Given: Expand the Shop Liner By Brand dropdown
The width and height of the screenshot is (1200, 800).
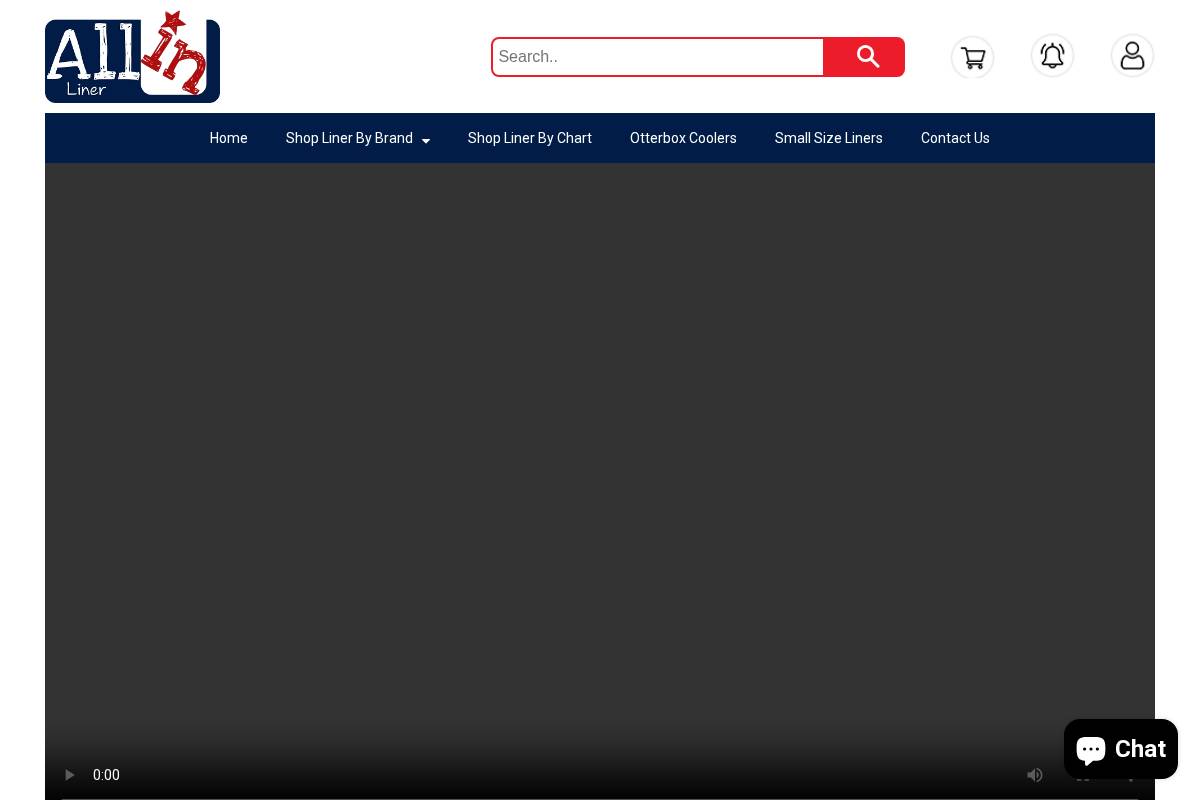Looking at the screenshot, I should 349,138.
